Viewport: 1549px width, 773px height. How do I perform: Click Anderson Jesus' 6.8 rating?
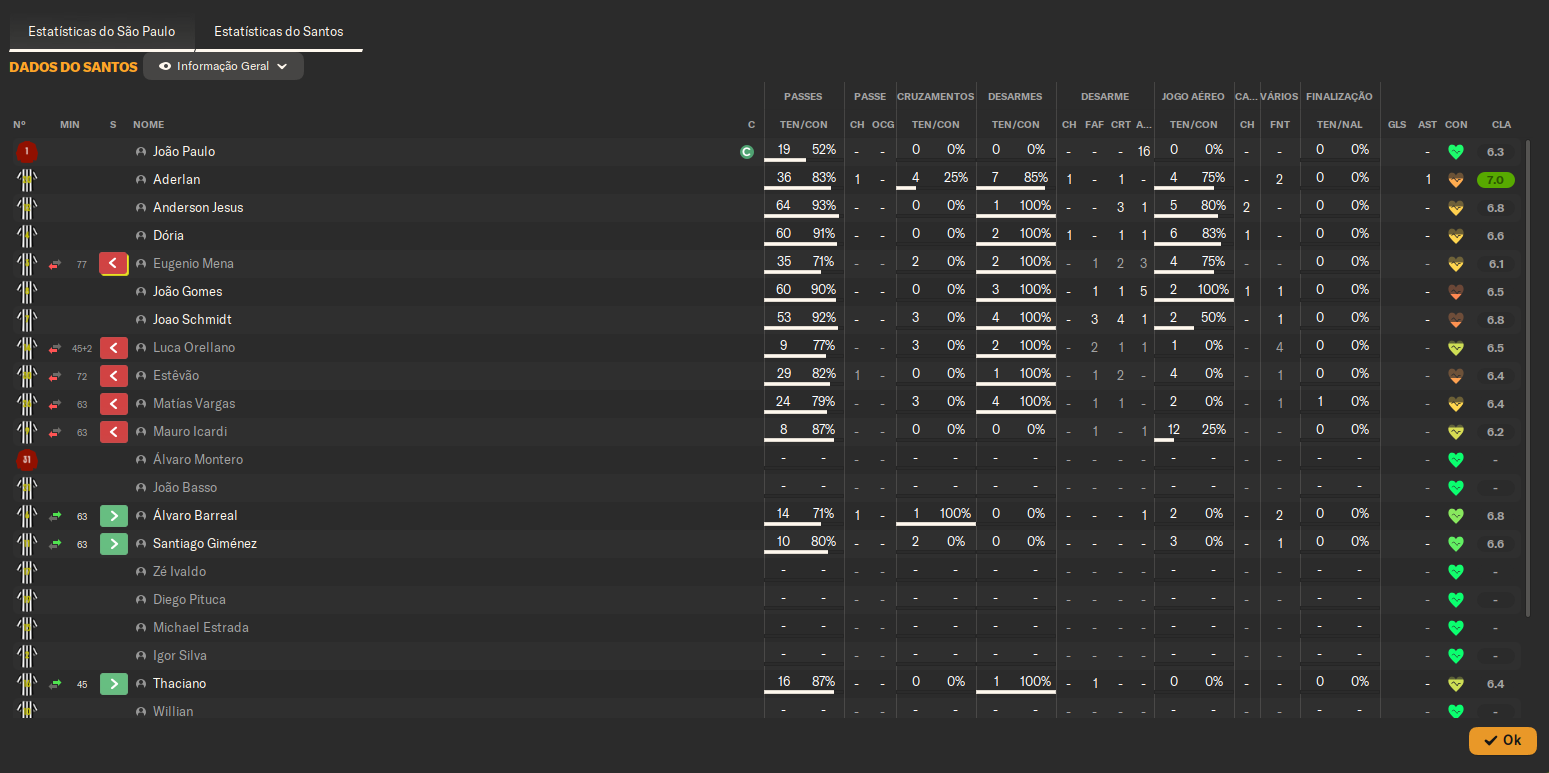pyautogui.click(x=1495, y=208)
